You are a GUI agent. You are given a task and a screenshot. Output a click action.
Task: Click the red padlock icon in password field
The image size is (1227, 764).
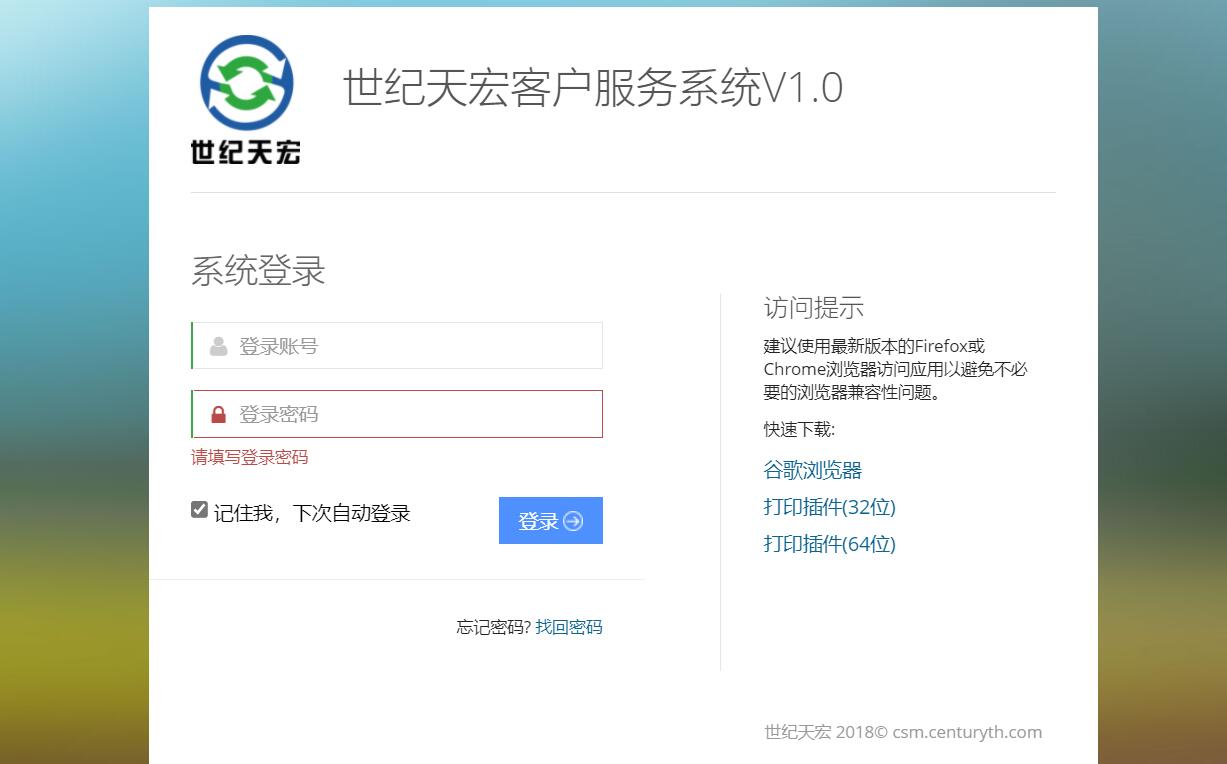coord(218,415)
